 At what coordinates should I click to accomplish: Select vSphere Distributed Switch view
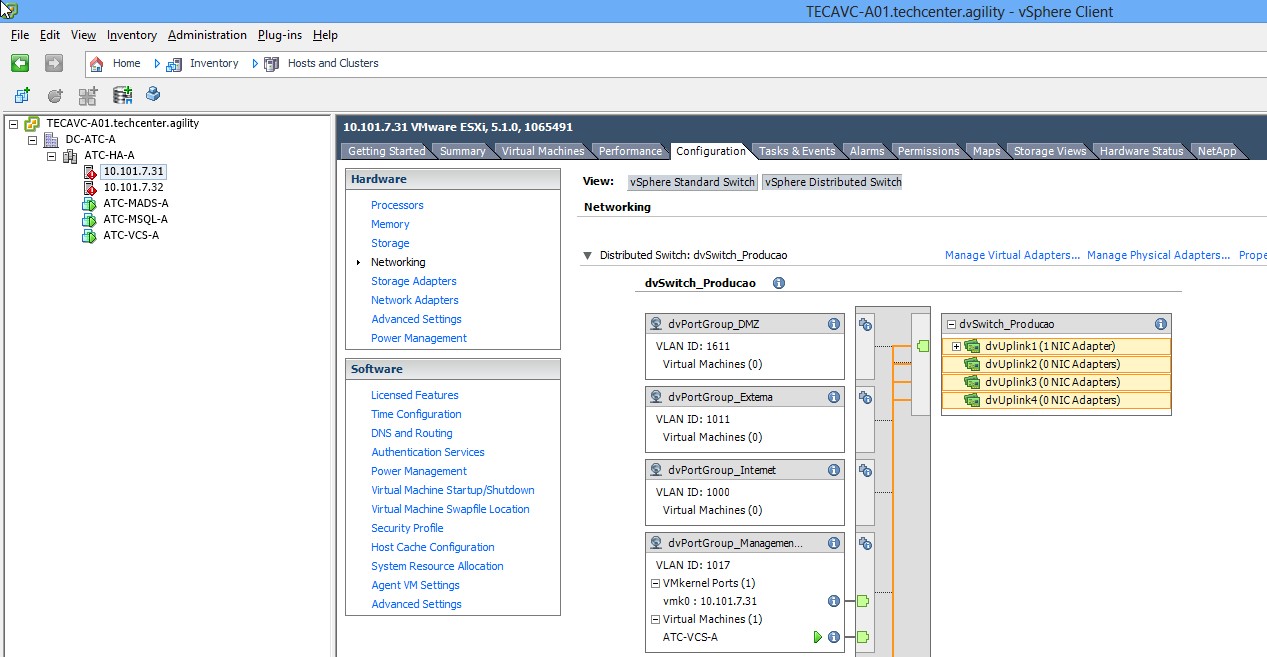[x=832, y=182]
